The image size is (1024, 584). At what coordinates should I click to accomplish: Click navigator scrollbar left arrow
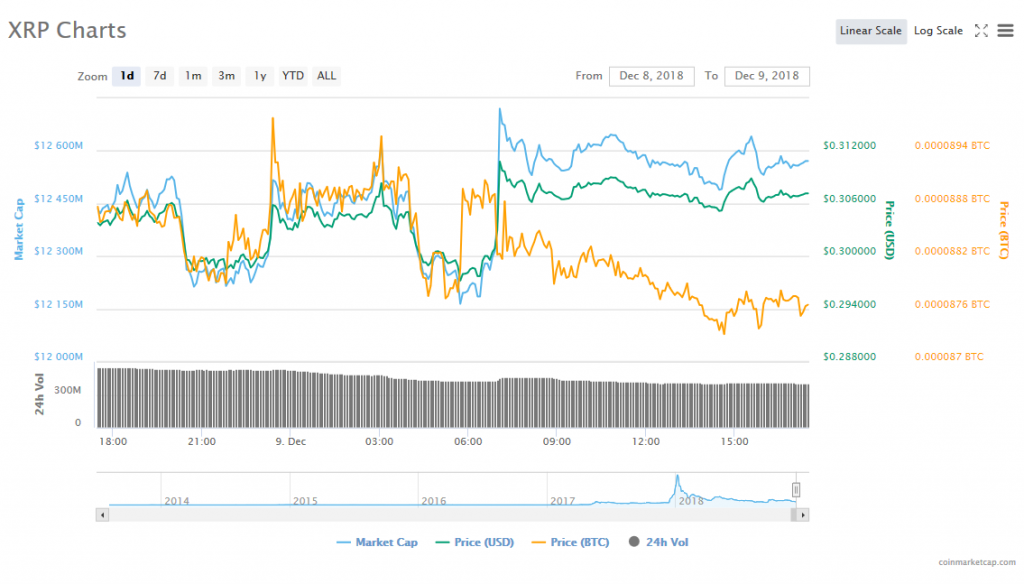tap(101, 514)
